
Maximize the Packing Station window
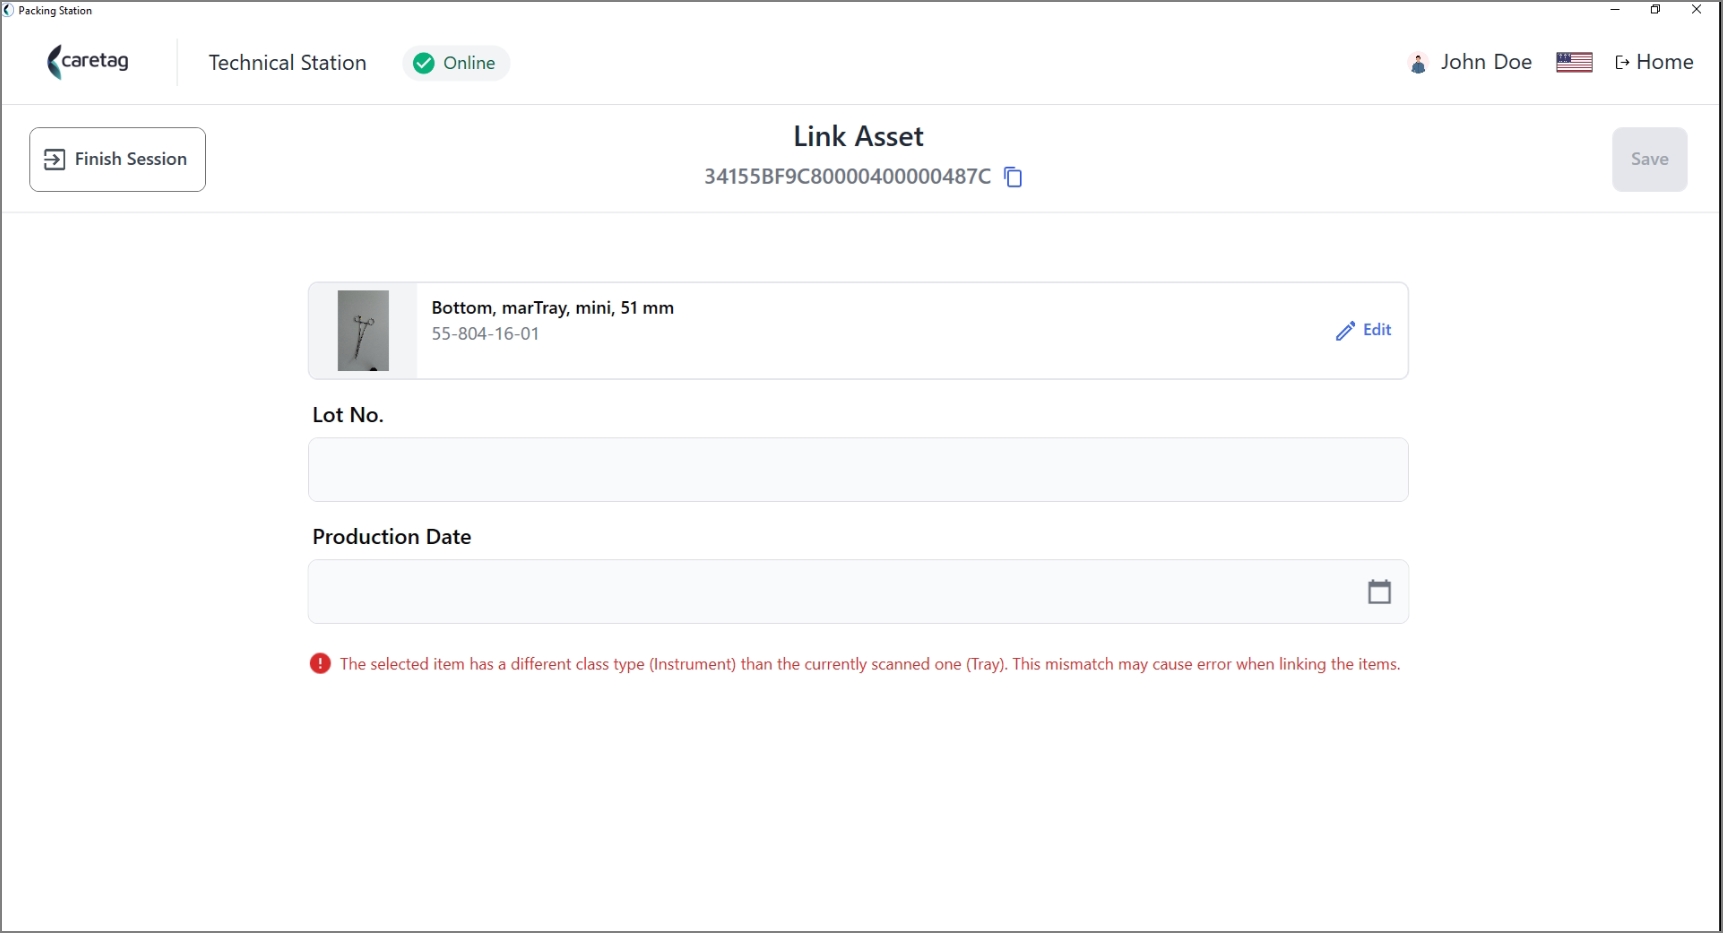coord(1655,10)
